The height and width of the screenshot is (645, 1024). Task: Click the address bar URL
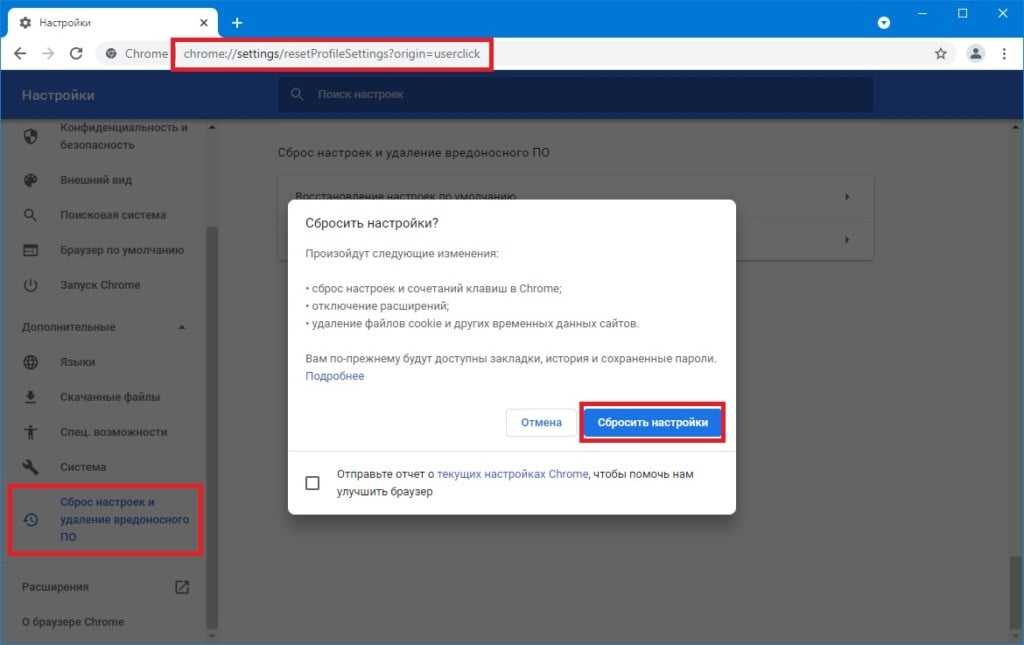click(332, 54)
